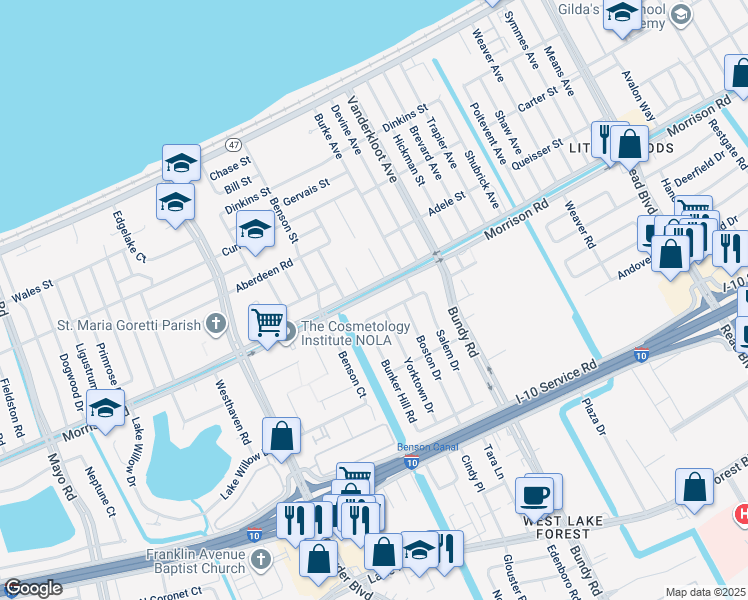Click the Avalon Way label
This screenshot has width=748, height=600.
click(x=638, y=95)
